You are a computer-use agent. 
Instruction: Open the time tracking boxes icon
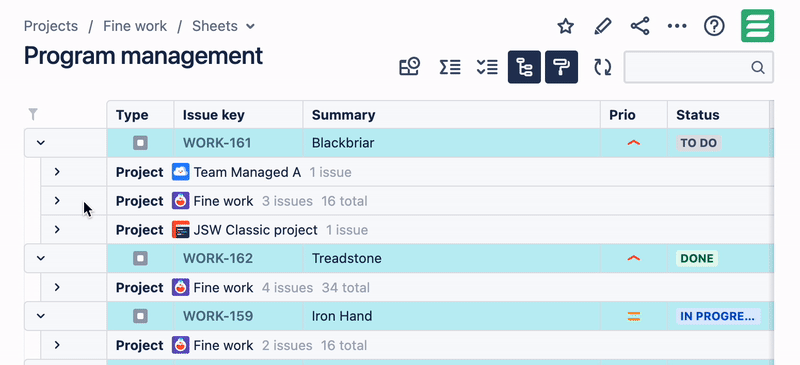coord(409,67)
